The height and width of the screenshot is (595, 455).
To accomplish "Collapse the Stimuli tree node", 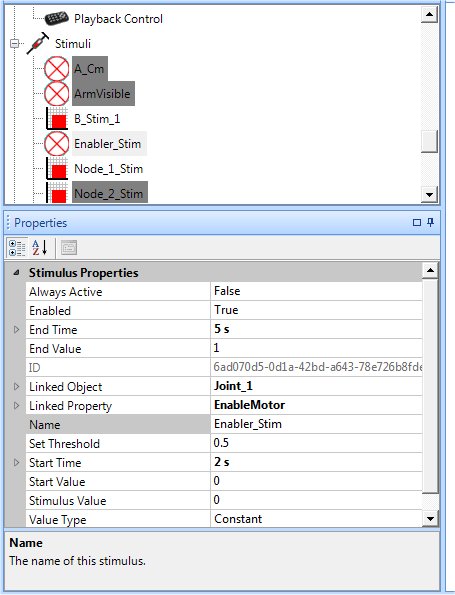I will [x=14, y=44].
